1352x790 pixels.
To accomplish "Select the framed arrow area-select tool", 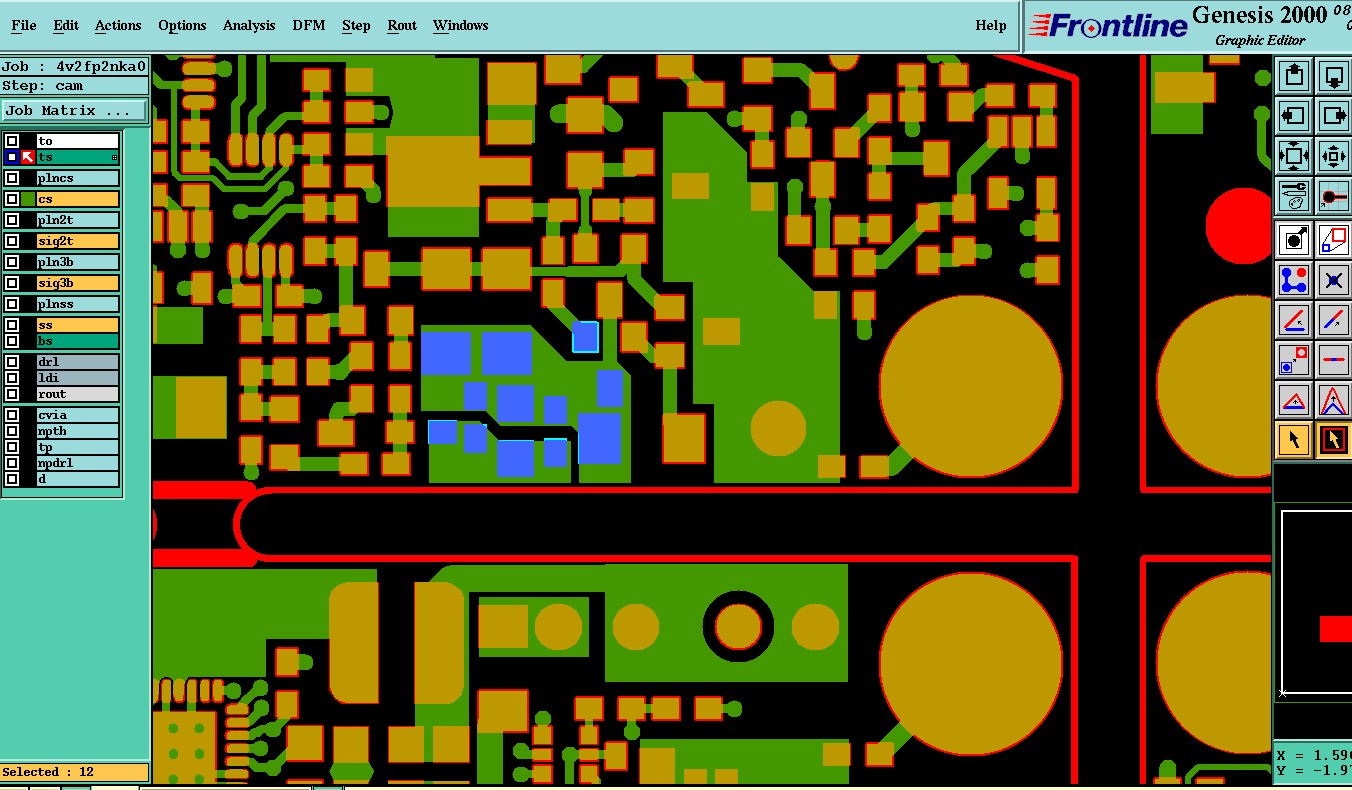I will (x=1333, y=440).
